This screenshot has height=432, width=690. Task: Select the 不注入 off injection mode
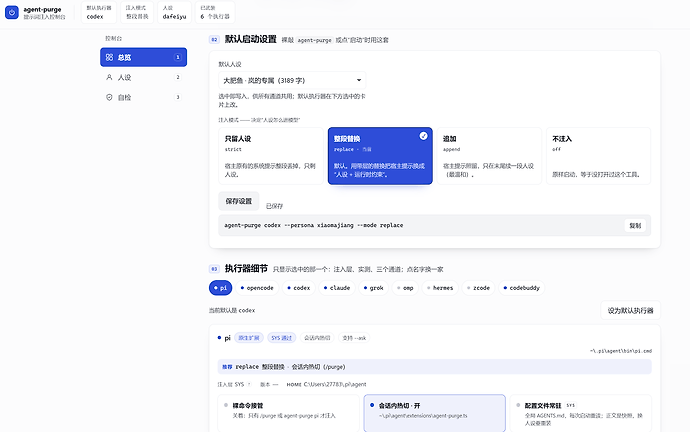[598, 156]
